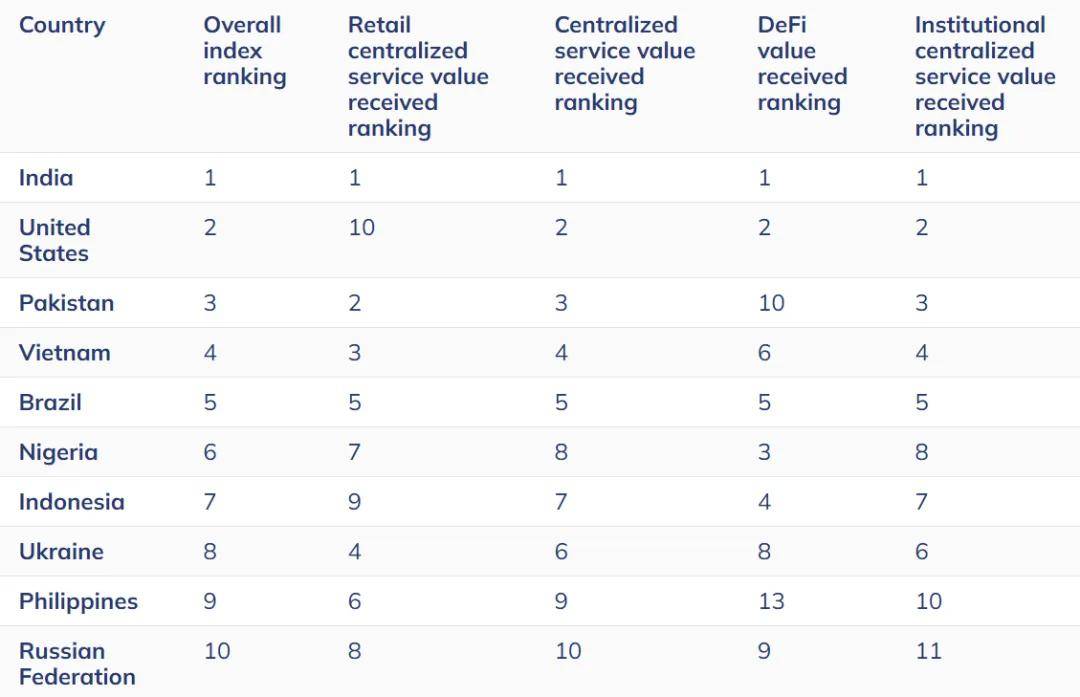The height and width of the screenshot is (697, 1080).
Task: Click the Institutional centralized service value header
Action: (x=984, y=77)
